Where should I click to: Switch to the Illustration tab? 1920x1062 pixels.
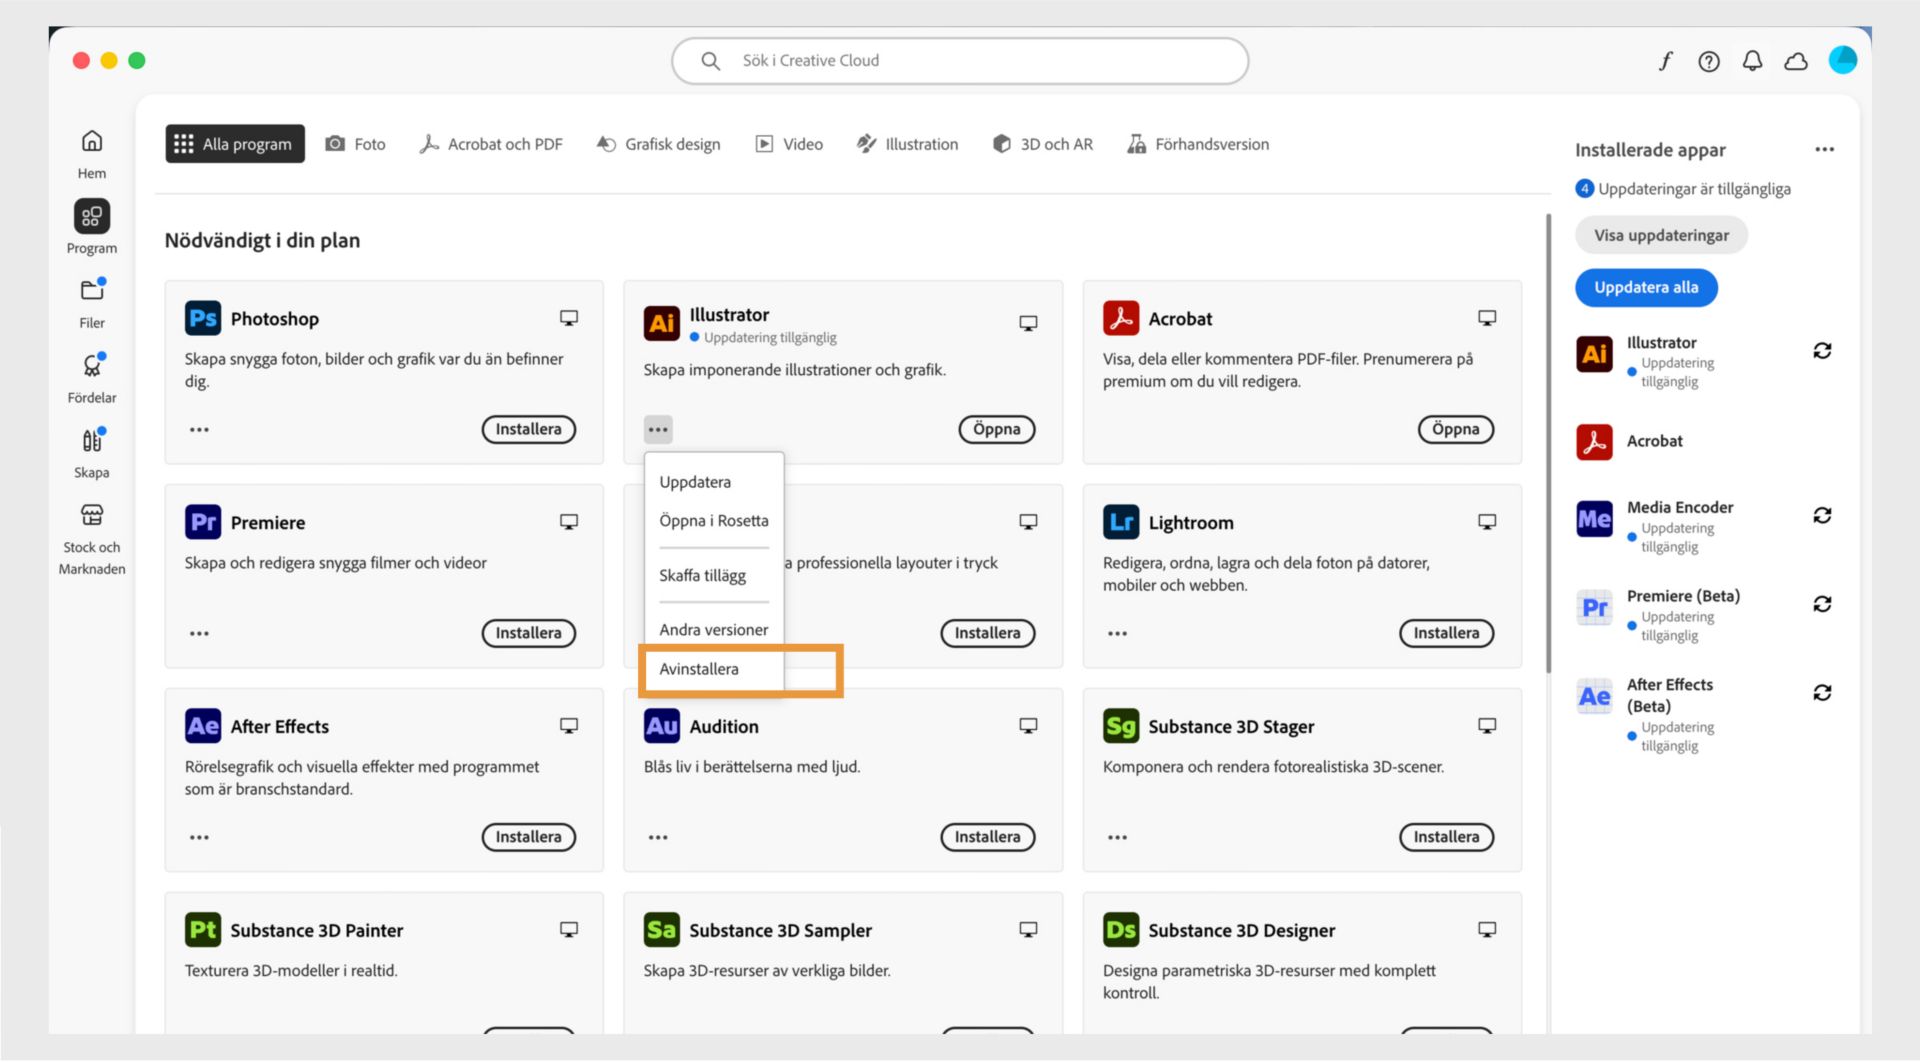pyautogui.click(x=907, y=144)
